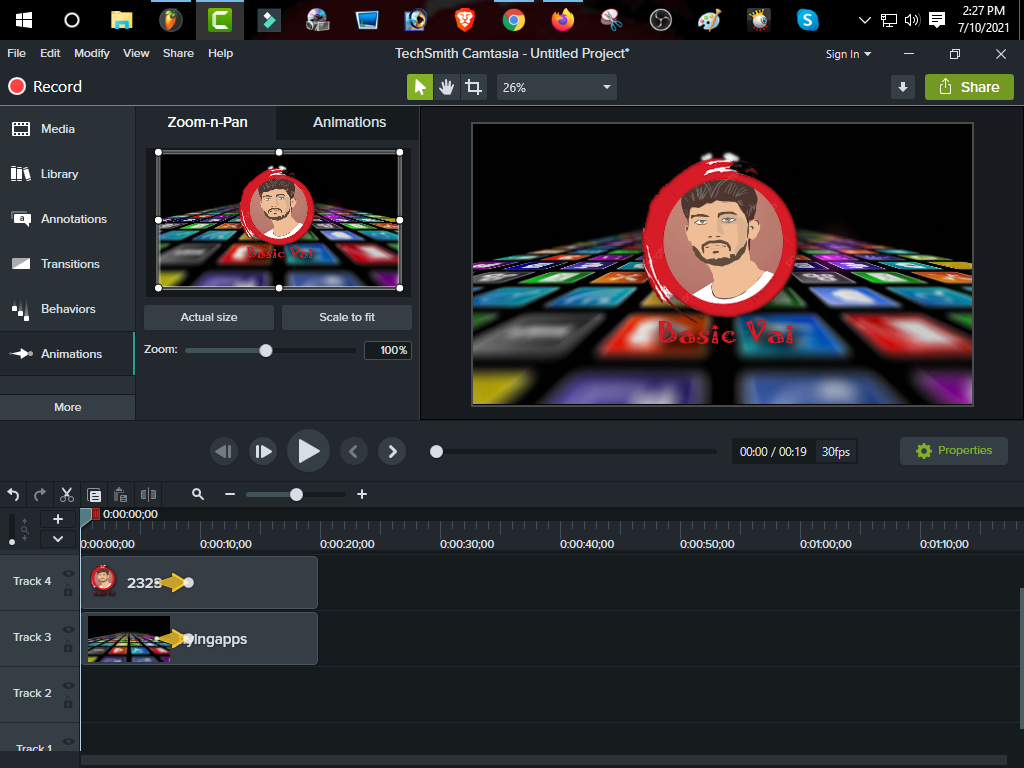The height and width of the screenshot is (768, 1024).
Task: Click the Split clip icon
Action: coord(148,494)
